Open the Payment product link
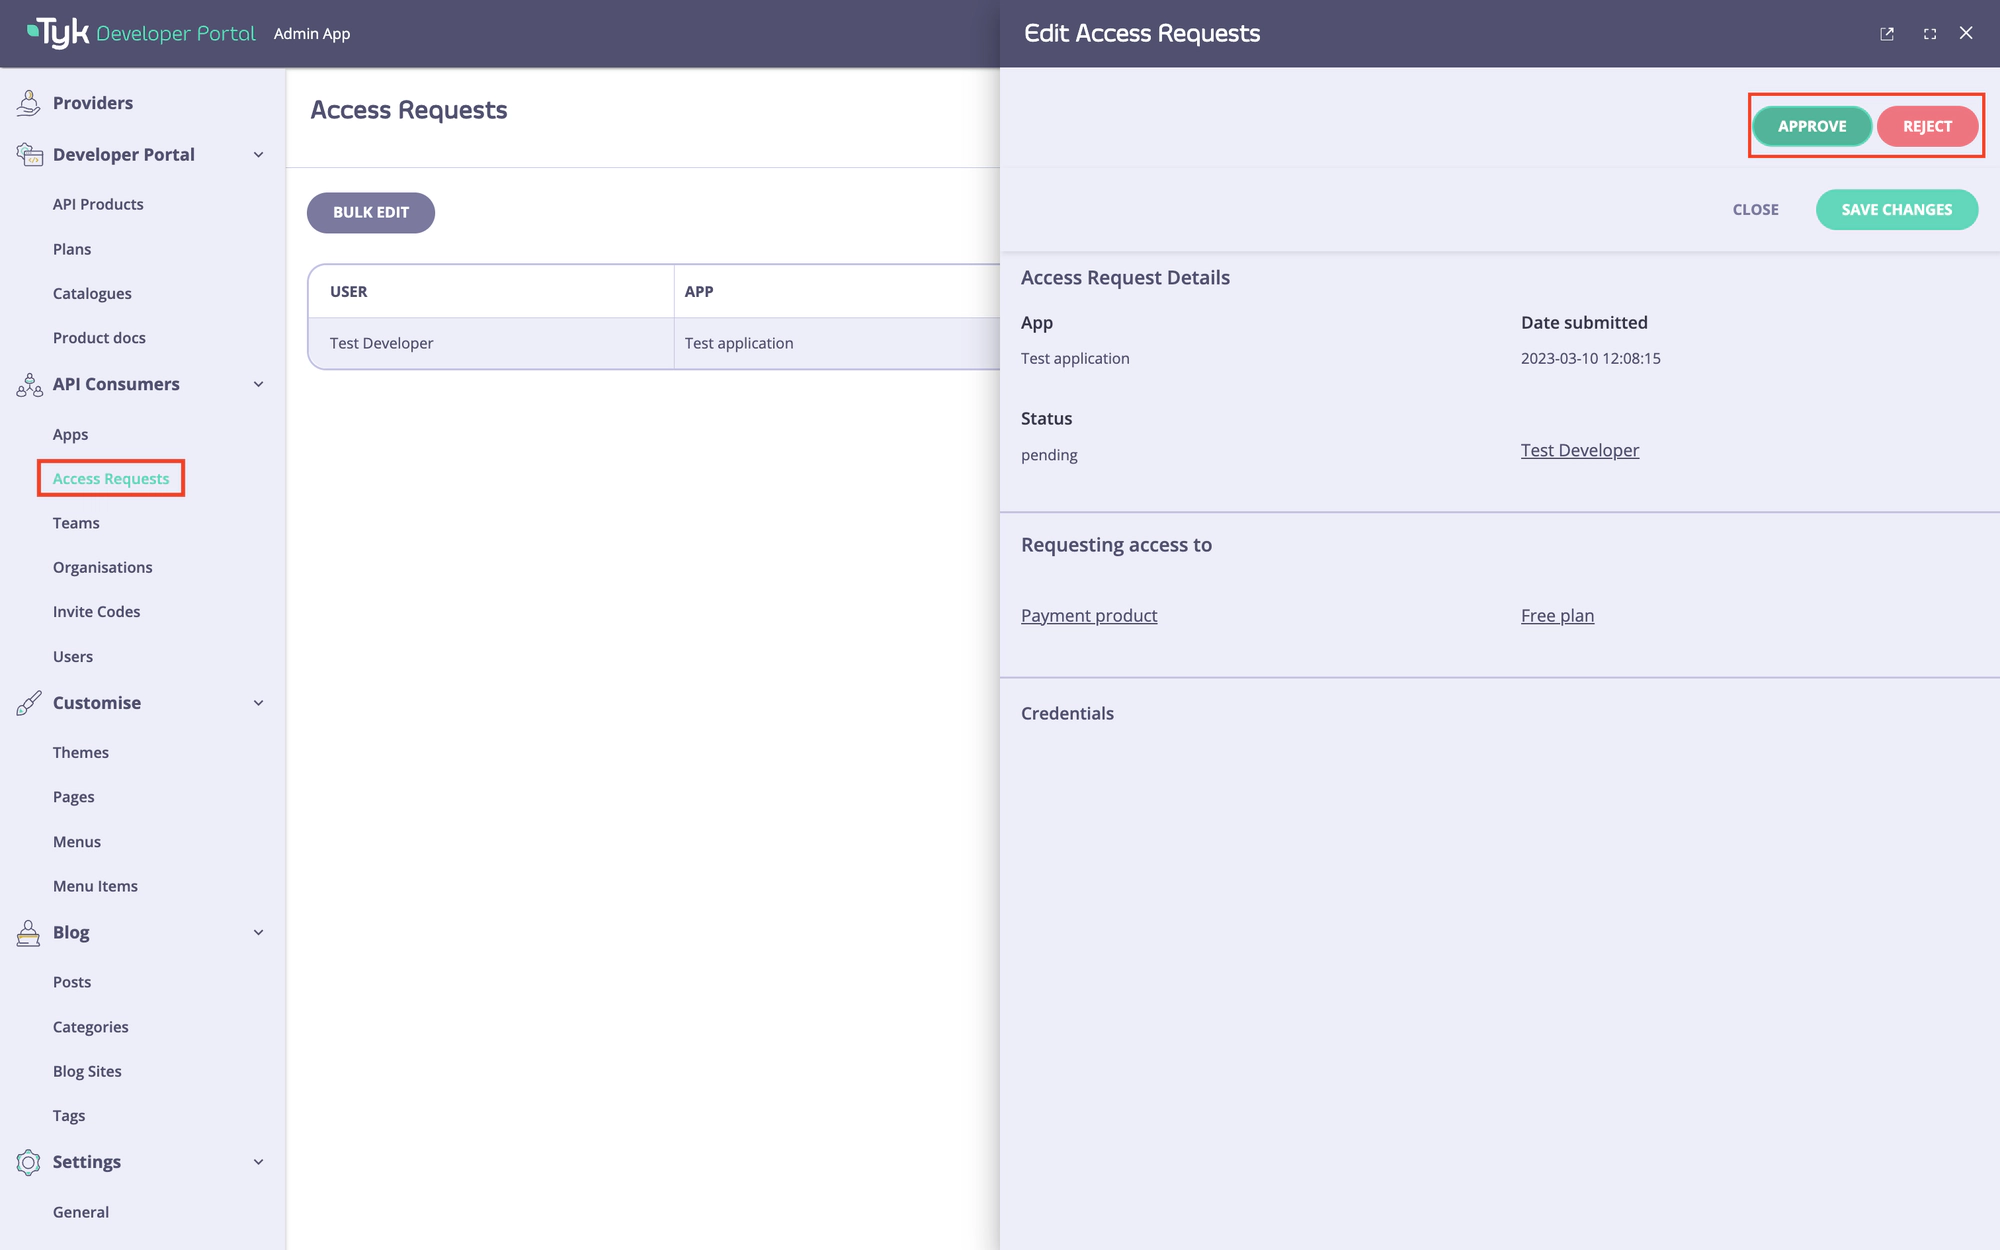This screenshot has width=2000, height=1250. pos(1089,616)
